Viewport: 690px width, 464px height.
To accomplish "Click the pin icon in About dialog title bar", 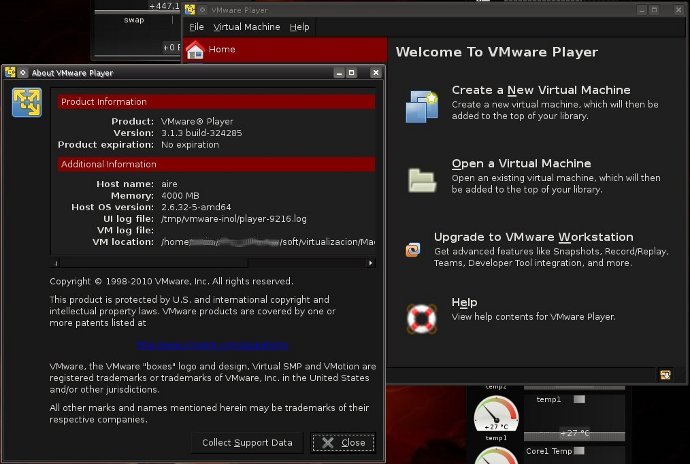I will 23,73.
